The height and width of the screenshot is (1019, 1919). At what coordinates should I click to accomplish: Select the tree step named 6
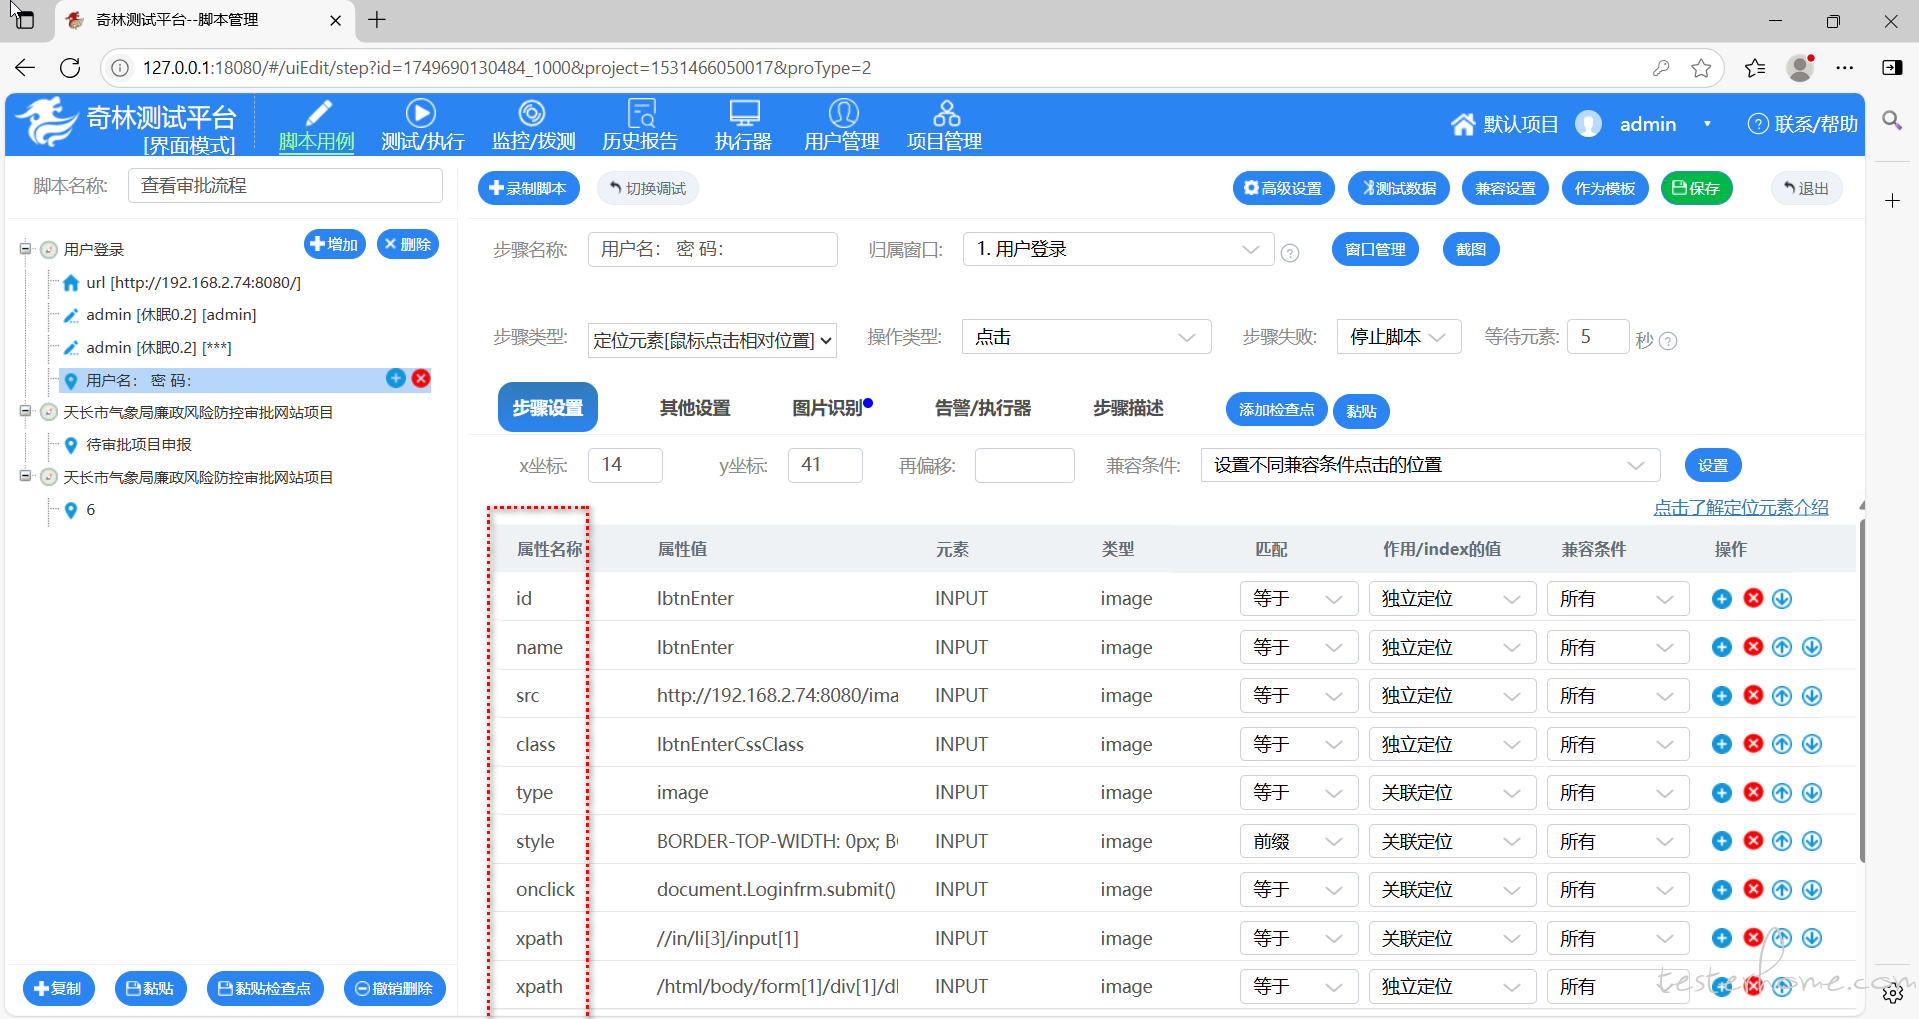(x=90, y=510)
